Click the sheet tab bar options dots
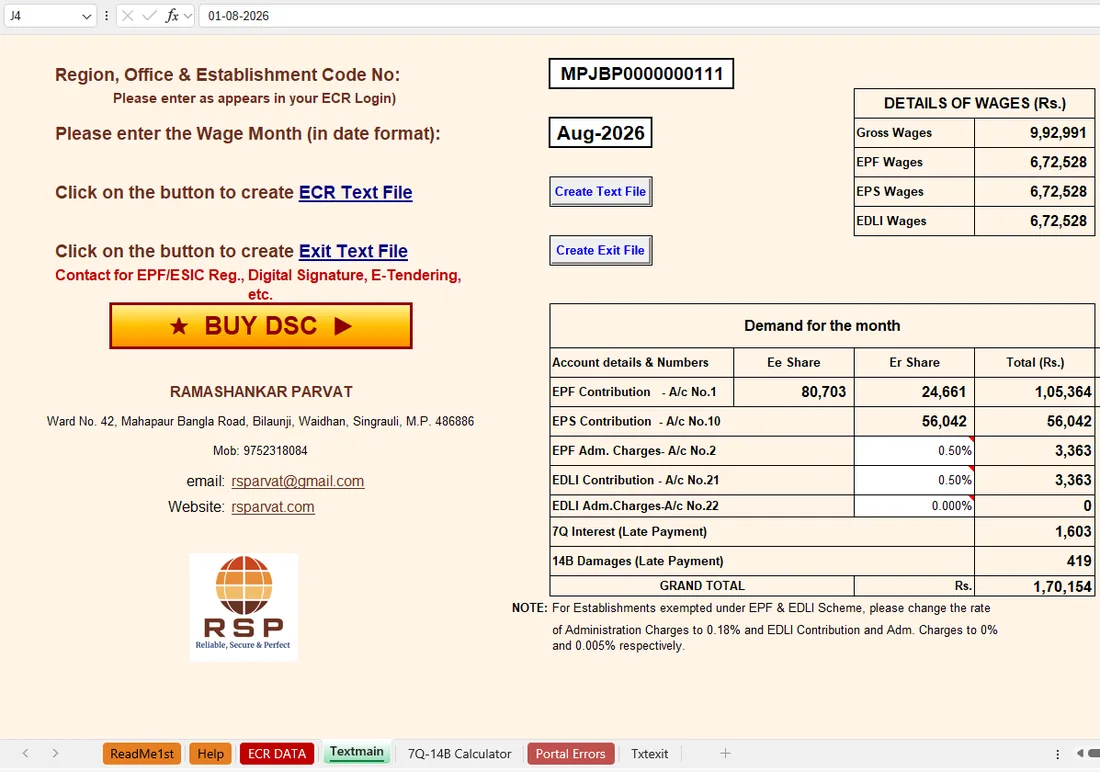This screenshot has width=1100, height=772. click(x=1057, y=754)
